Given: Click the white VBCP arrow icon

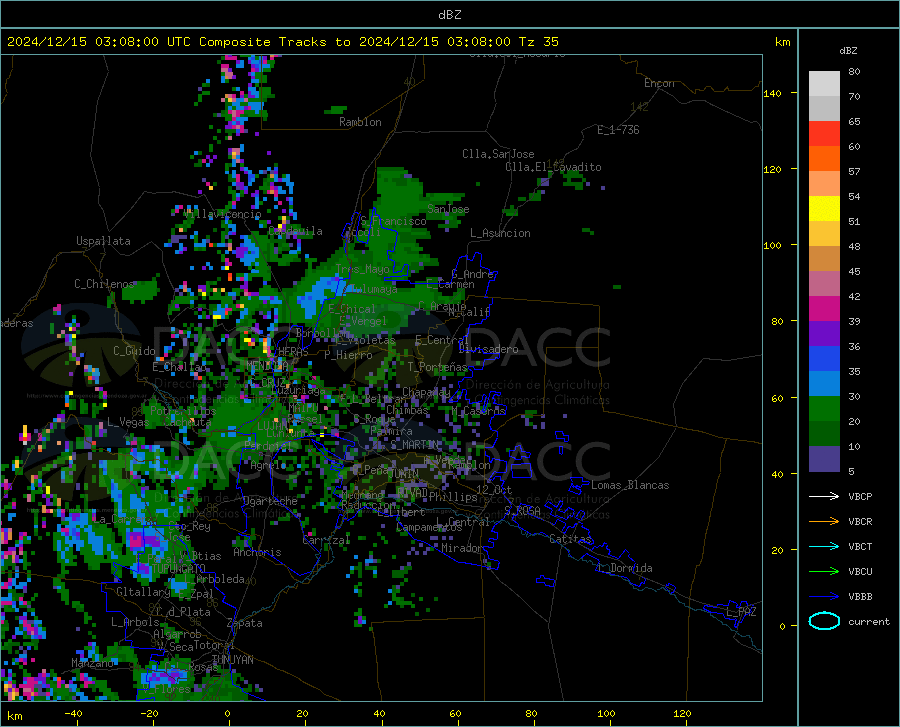Looking at the screenshot, I should tap(824, 496).
